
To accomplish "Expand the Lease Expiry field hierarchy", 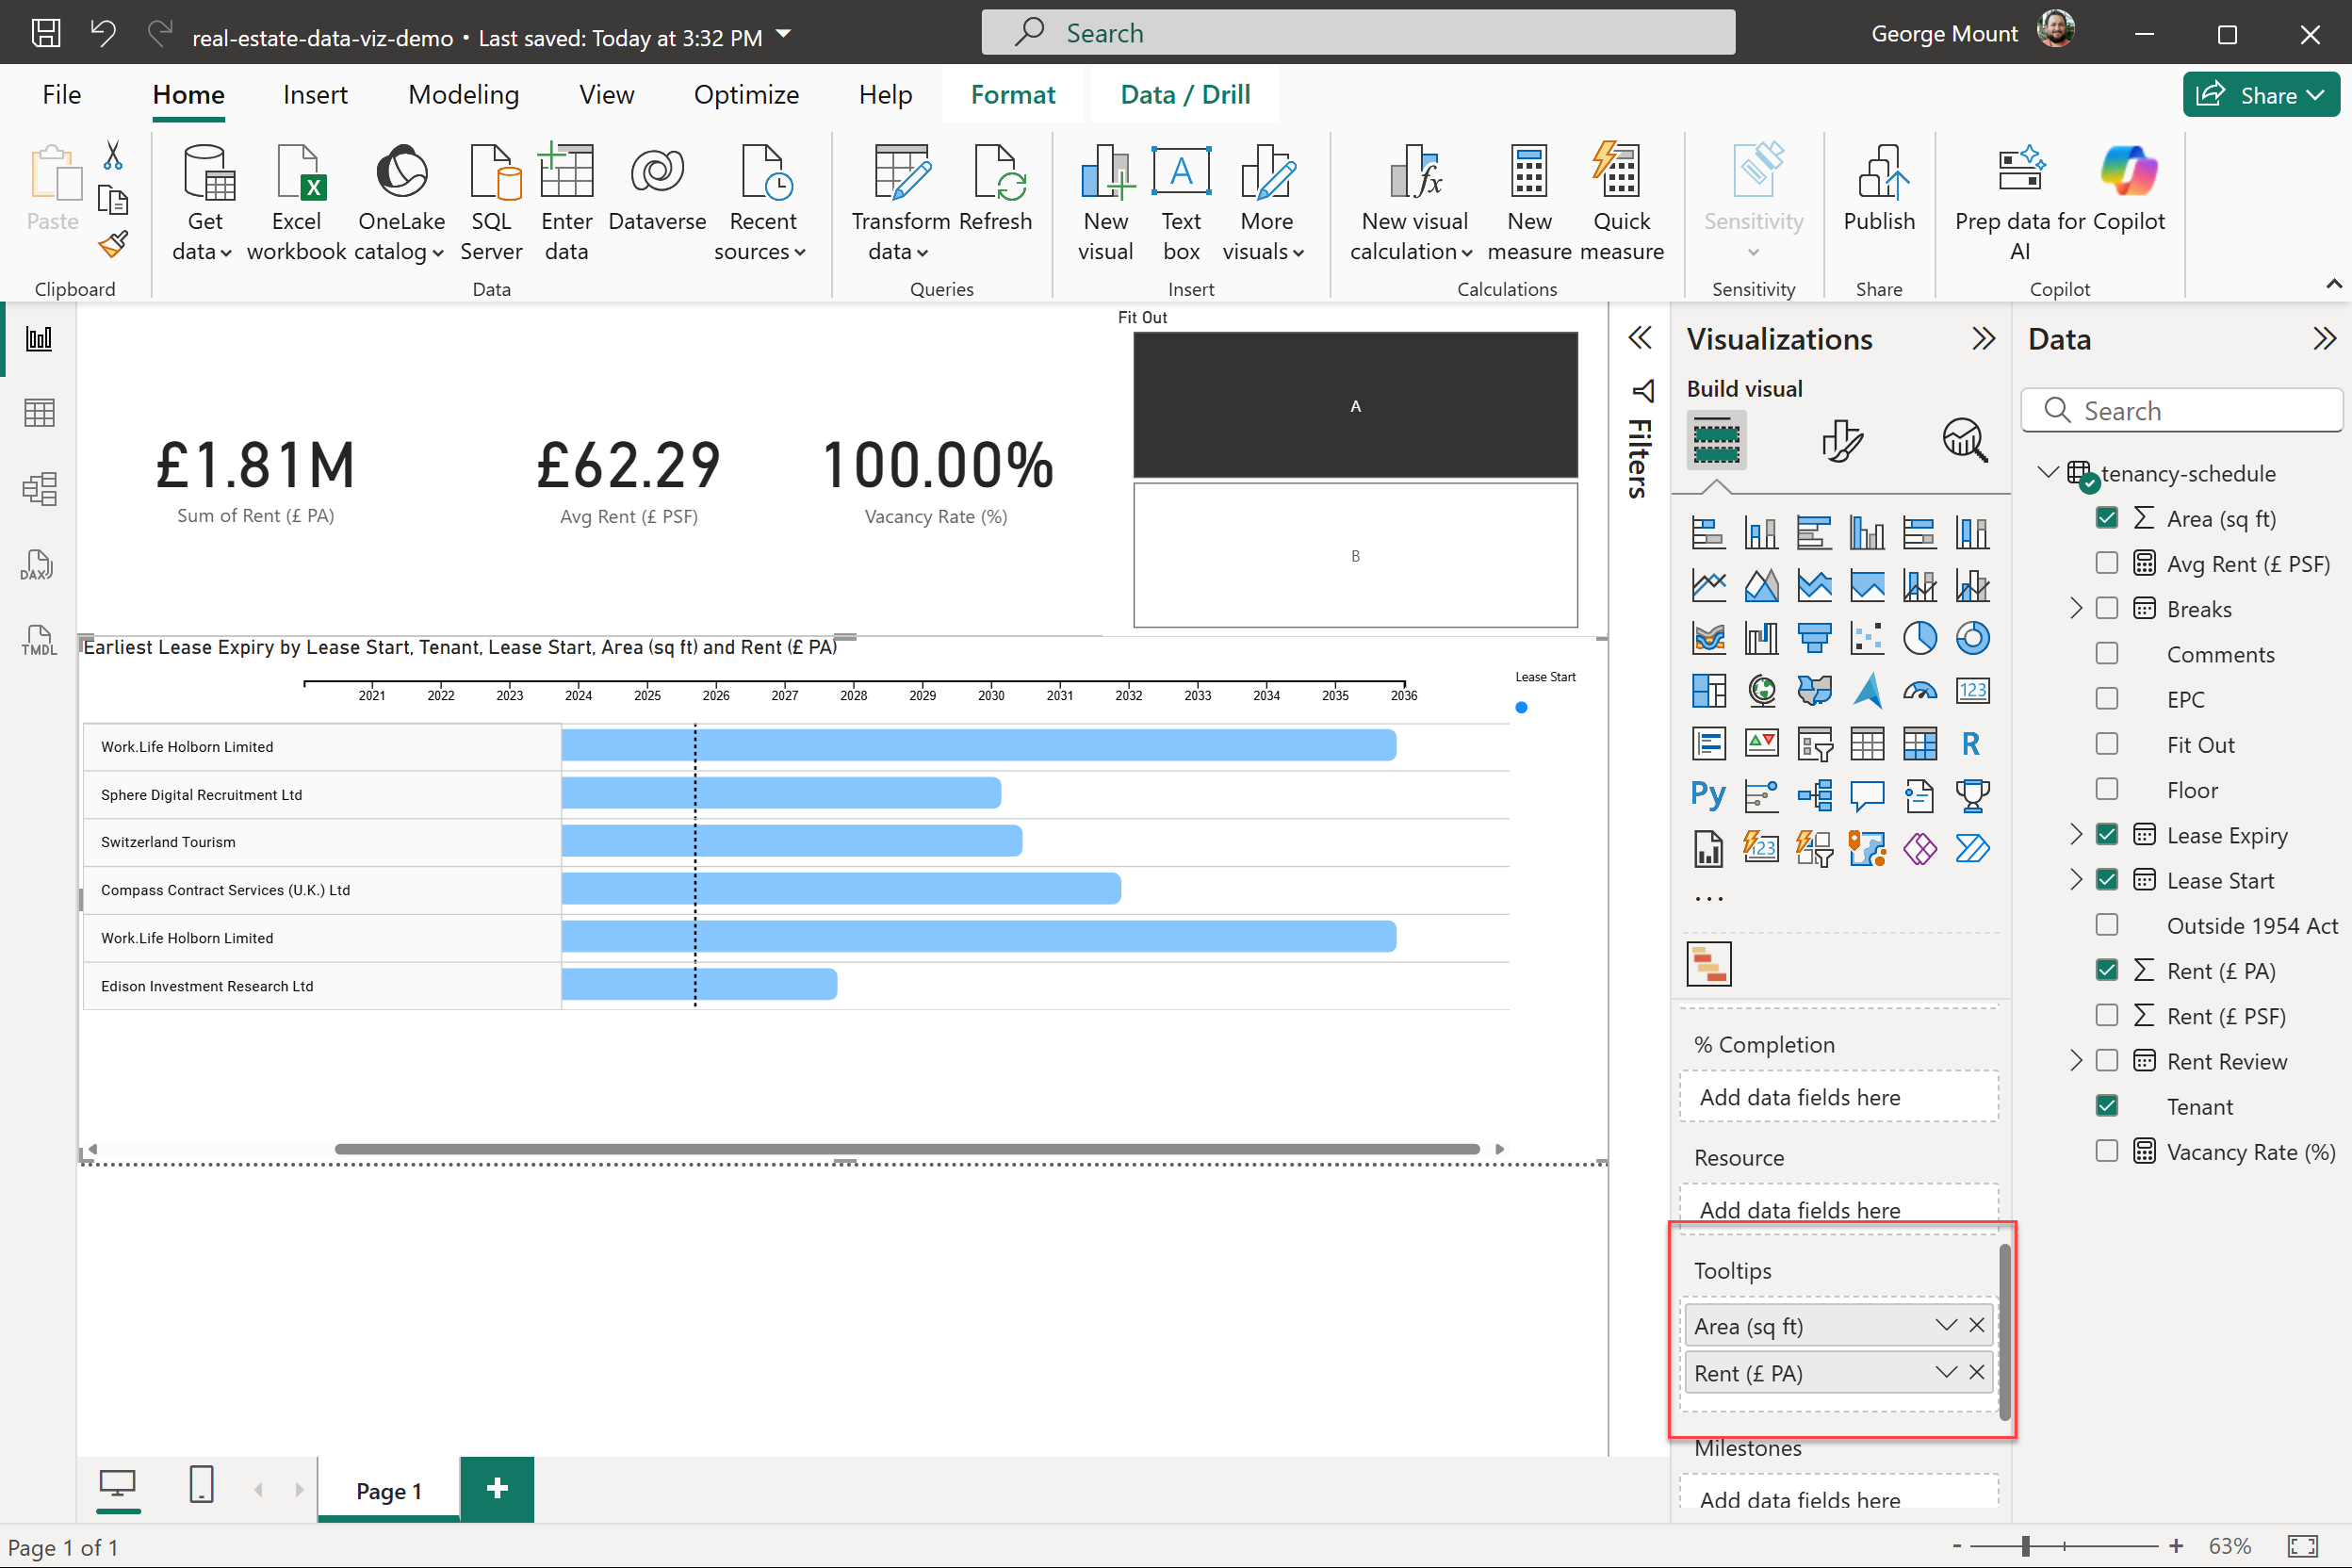I will pos(2076,834).
